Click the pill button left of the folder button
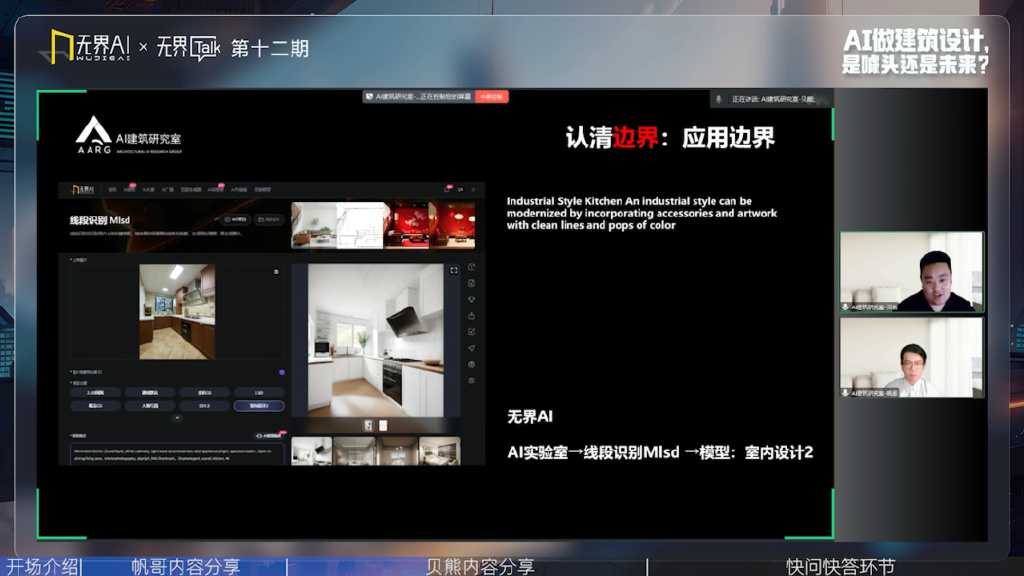Screen dimensions: 1024x576 click(236, 219)
